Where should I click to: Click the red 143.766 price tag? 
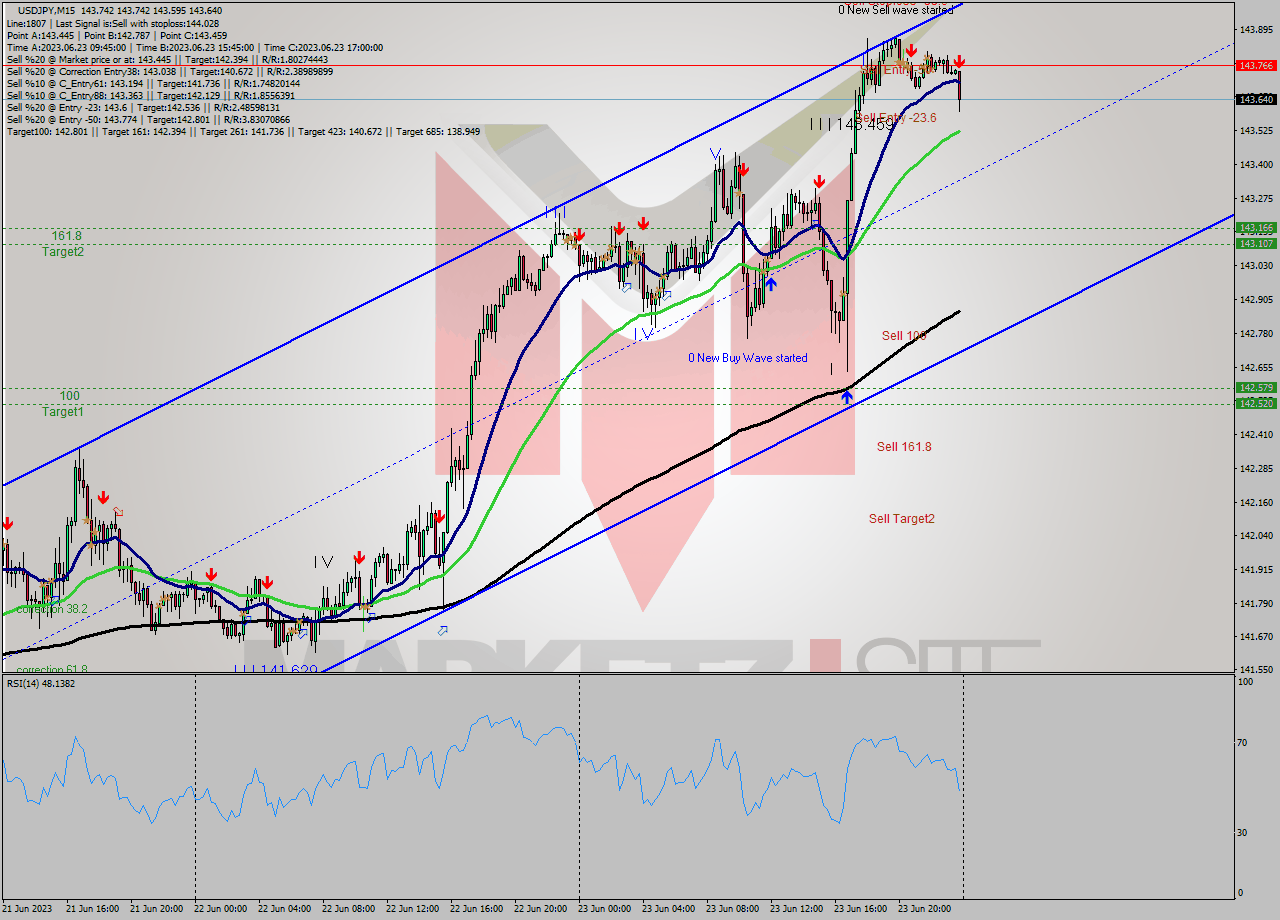1256,65
